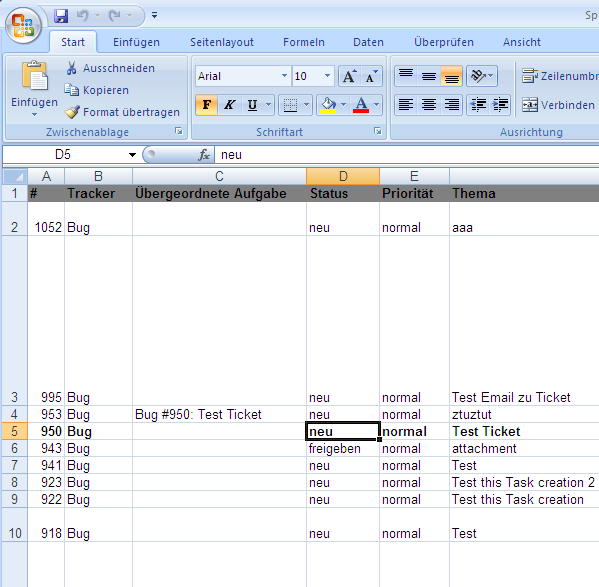The image size is (599, 587).
Task: Open the font color dropdown arrow
Action: tap(377, 105)
